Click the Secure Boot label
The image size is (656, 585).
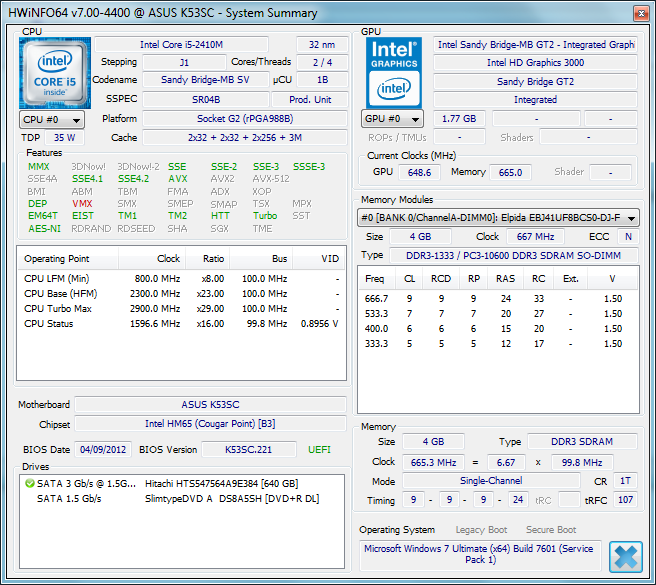551,530
